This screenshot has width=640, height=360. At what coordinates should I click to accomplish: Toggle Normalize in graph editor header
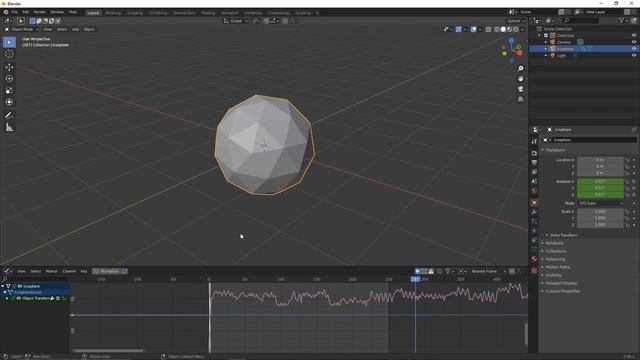coord(107,271)
